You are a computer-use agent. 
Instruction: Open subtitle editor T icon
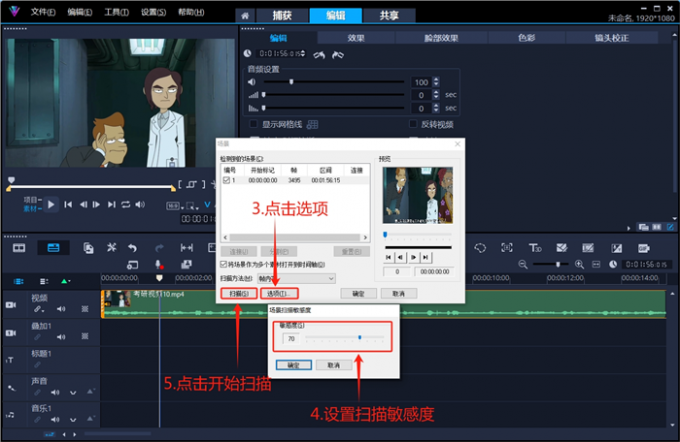click(535, 248)
